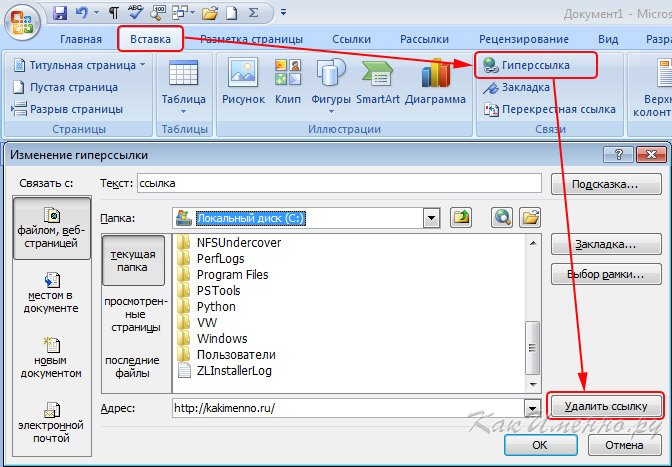Screen dimensions: 672x467
Task: Click the Закладка ribbon button
Action: [516, 87]
